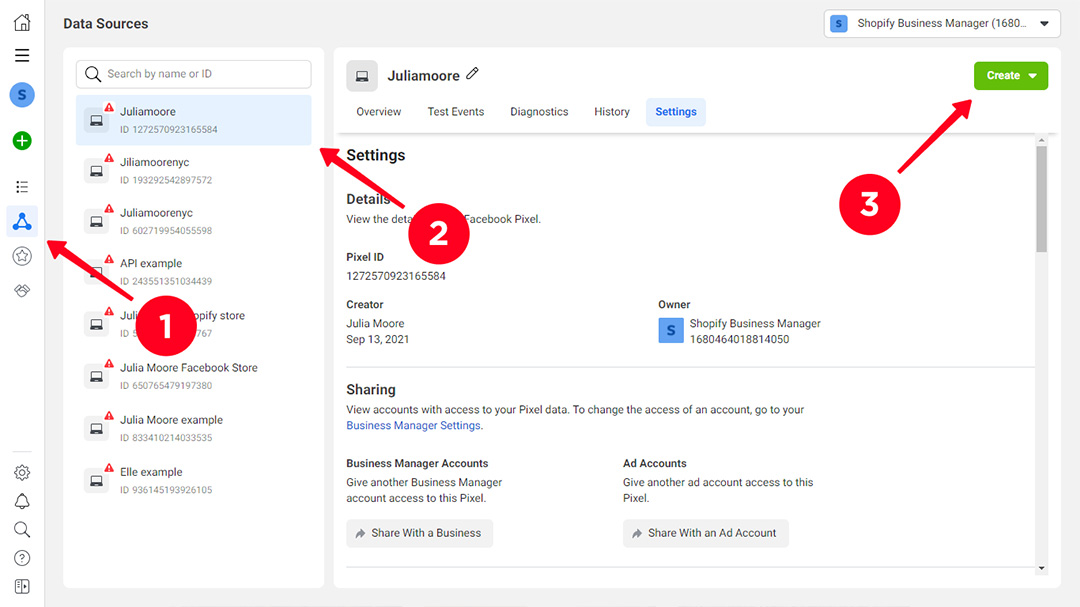Viewport: 1080px width, 607px height.
Task: Click Share With an Ad Account button
Action: [706, 533]
